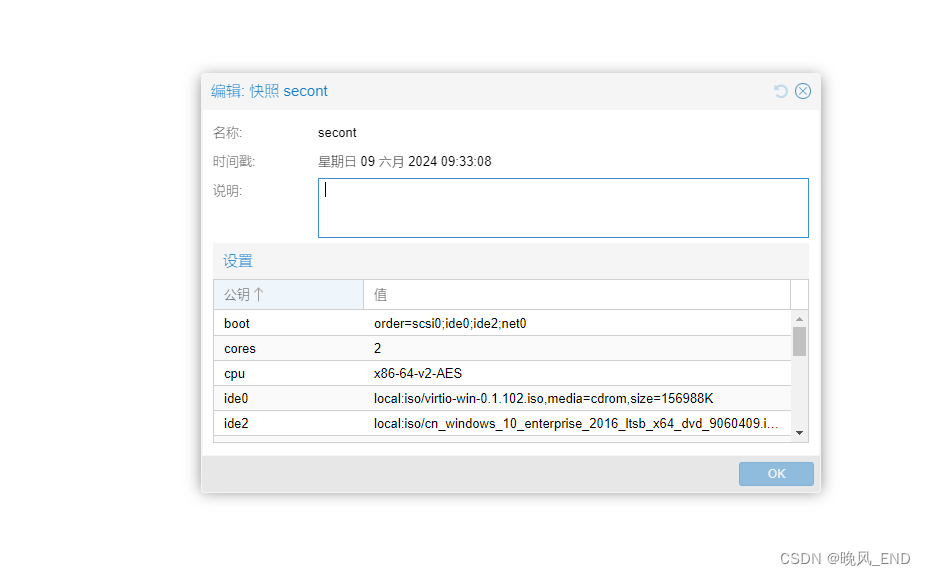Select the boot row key
The height and width of the screenshot is (575, 925).
[x=237, y=323]
